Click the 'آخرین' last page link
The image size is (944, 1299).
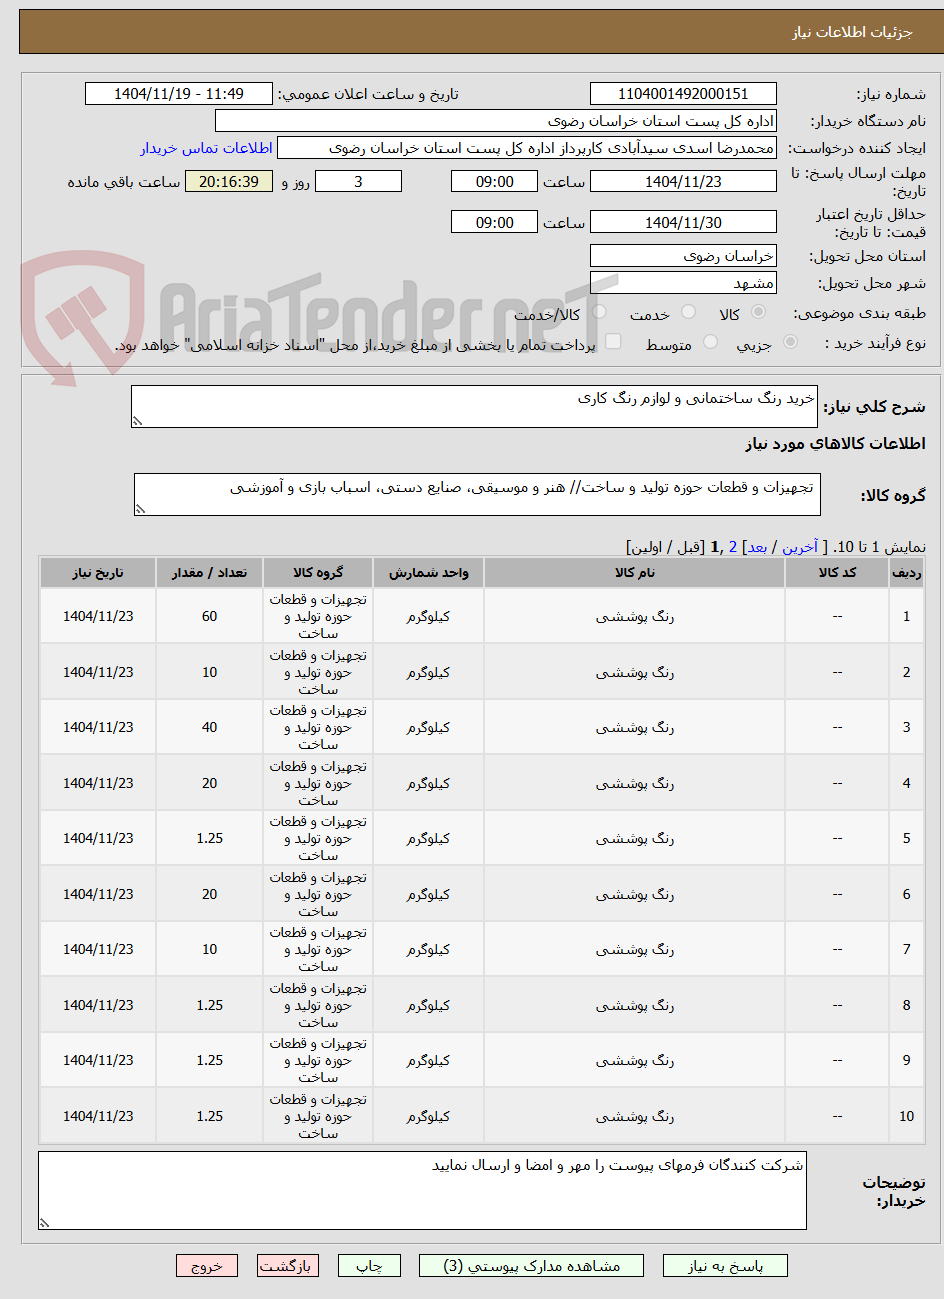tap(800, 547)
